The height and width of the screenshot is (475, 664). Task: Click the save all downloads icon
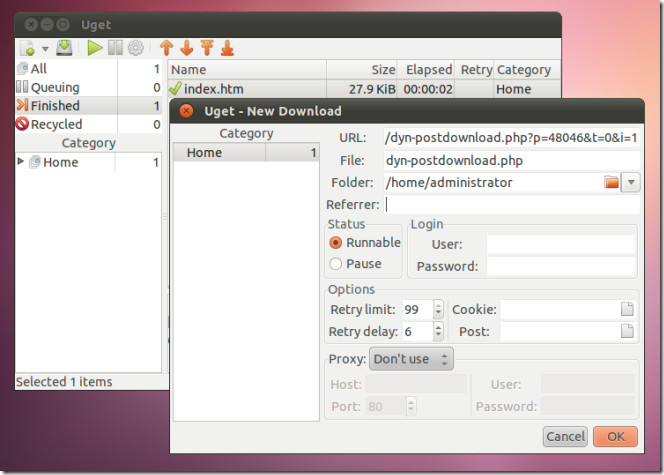point(64,48)
